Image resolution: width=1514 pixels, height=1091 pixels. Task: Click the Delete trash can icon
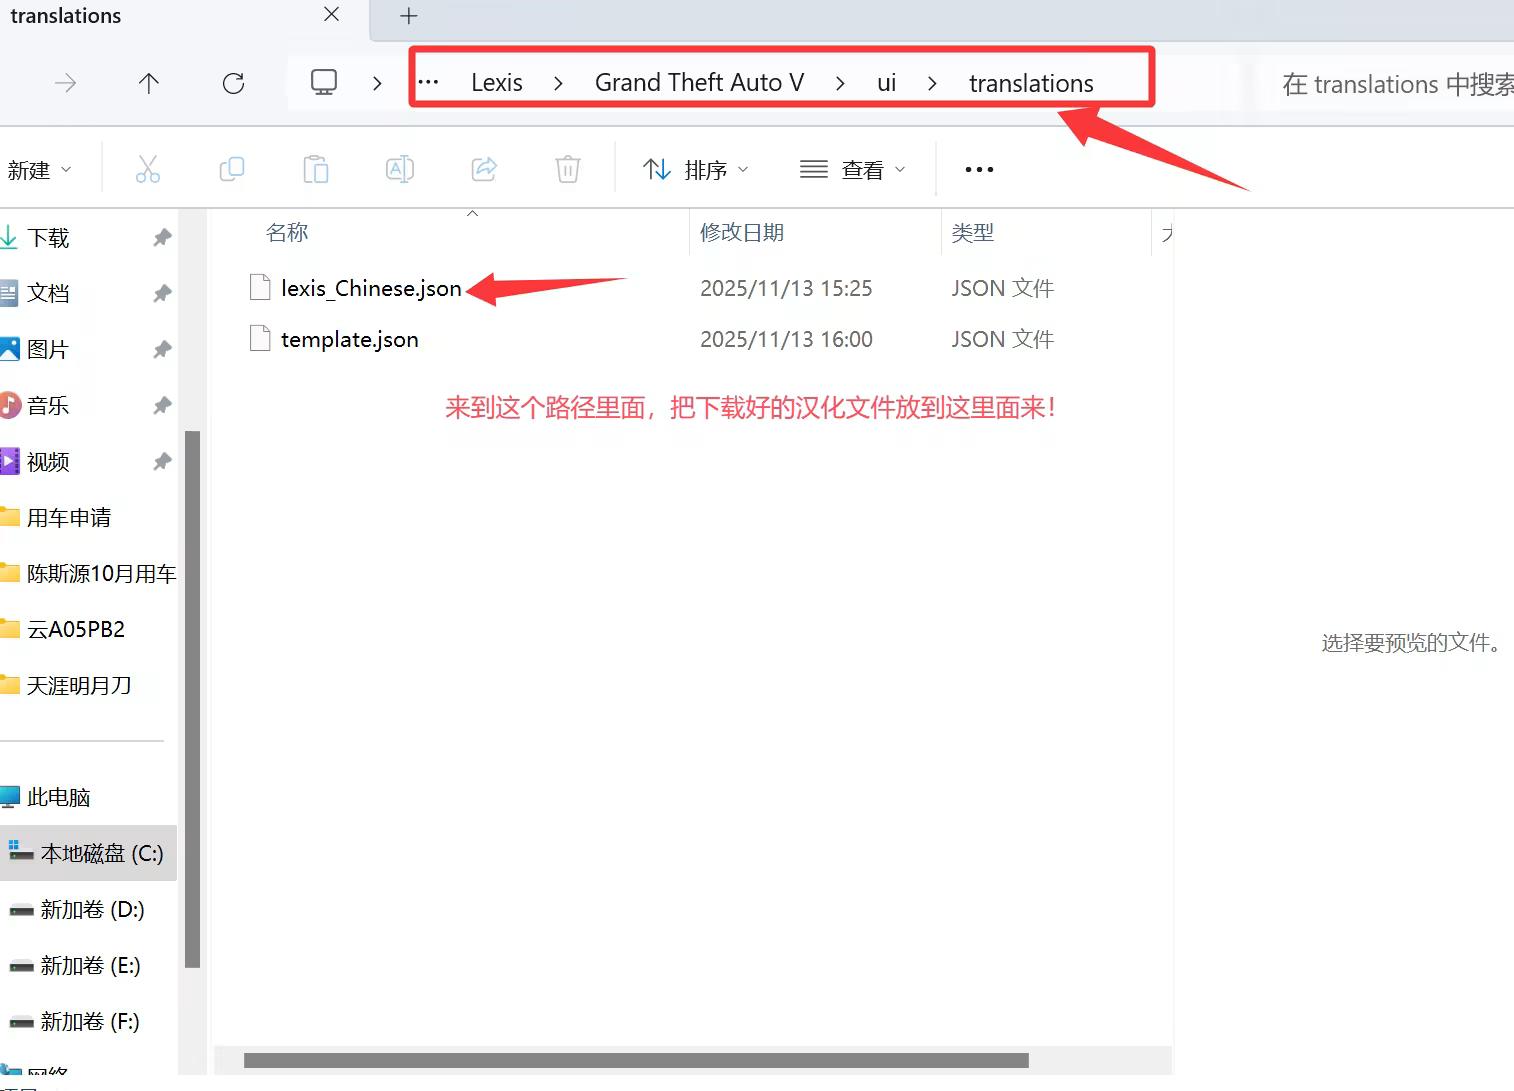pos(568,170)
